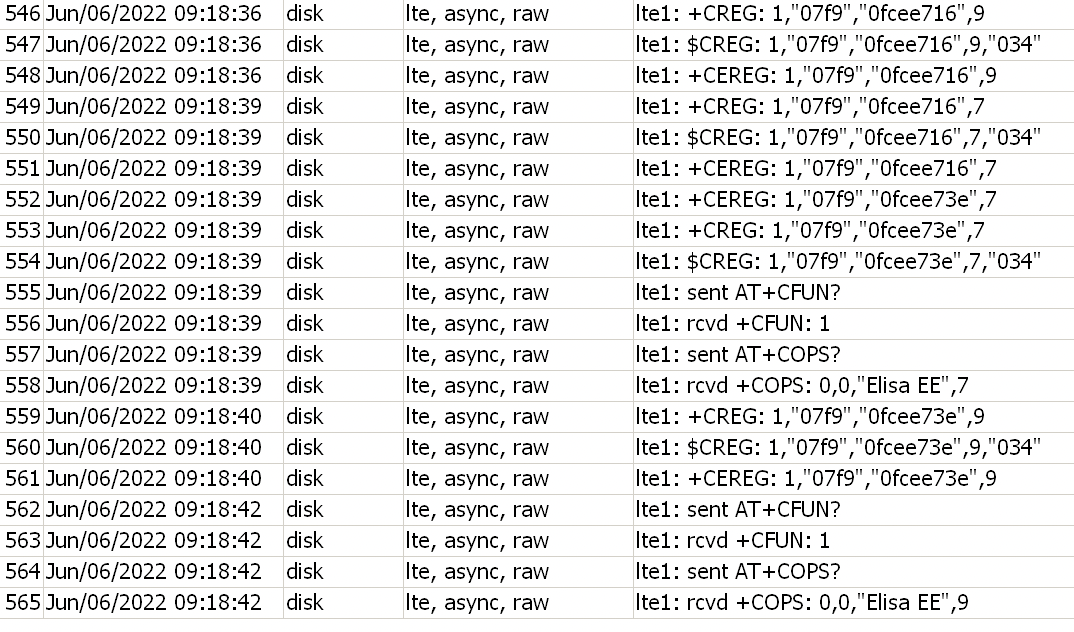Click row 549's timestamp cell
This screenshot has height=632, width=1074.
(x=153, y=107)
